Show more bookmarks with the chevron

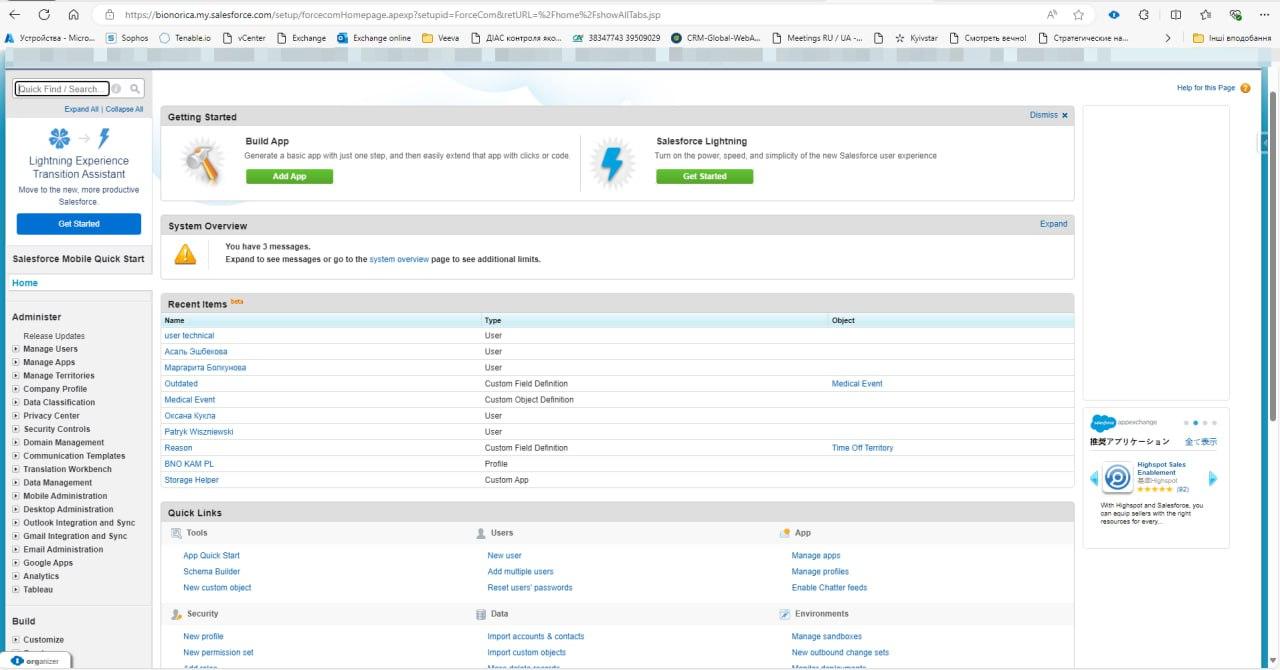[1168, 38]
